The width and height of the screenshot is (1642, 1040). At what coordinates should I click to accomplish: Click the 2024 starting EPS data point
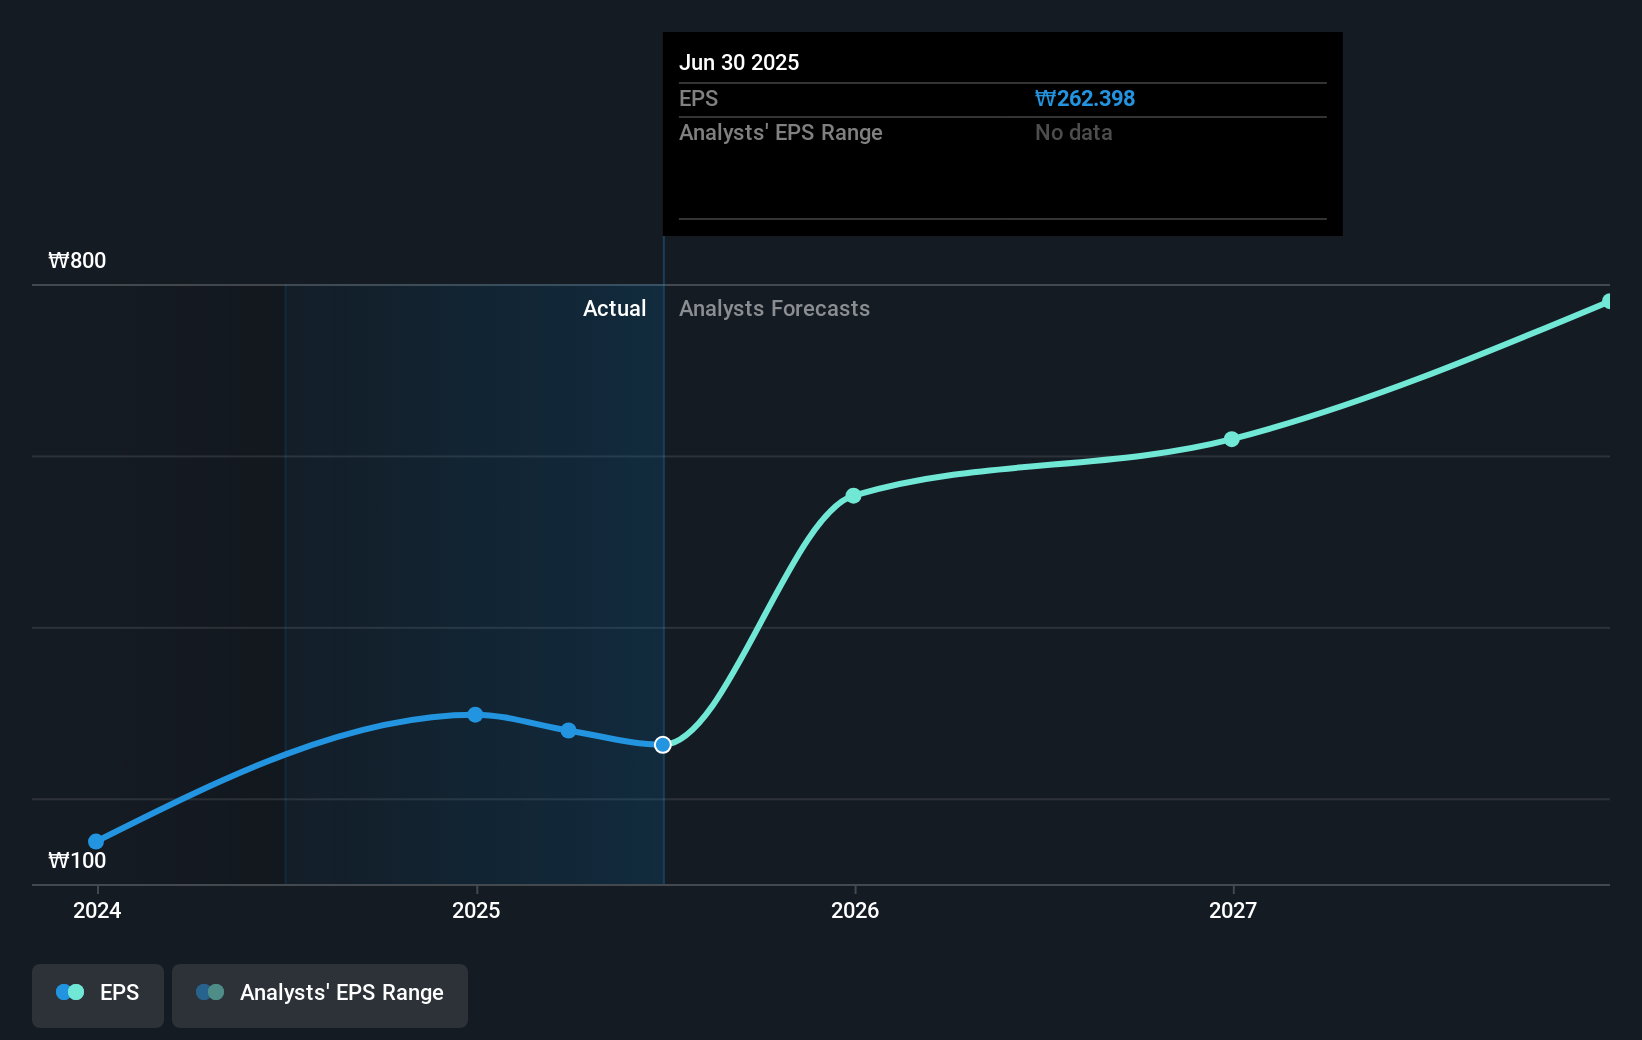tap(95, 841)
